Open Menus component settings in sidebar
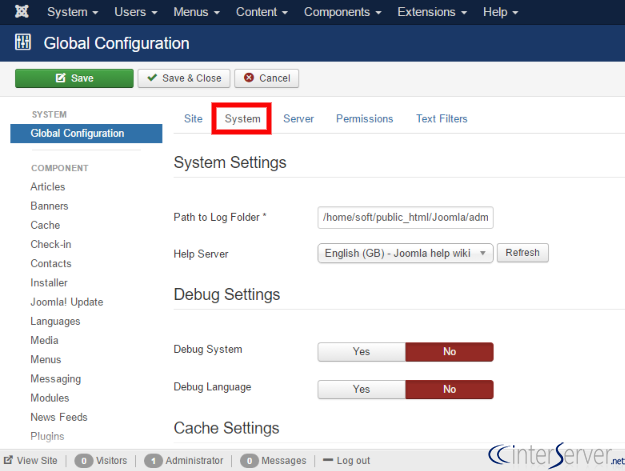The image size is (625, 471). [46, 359]
